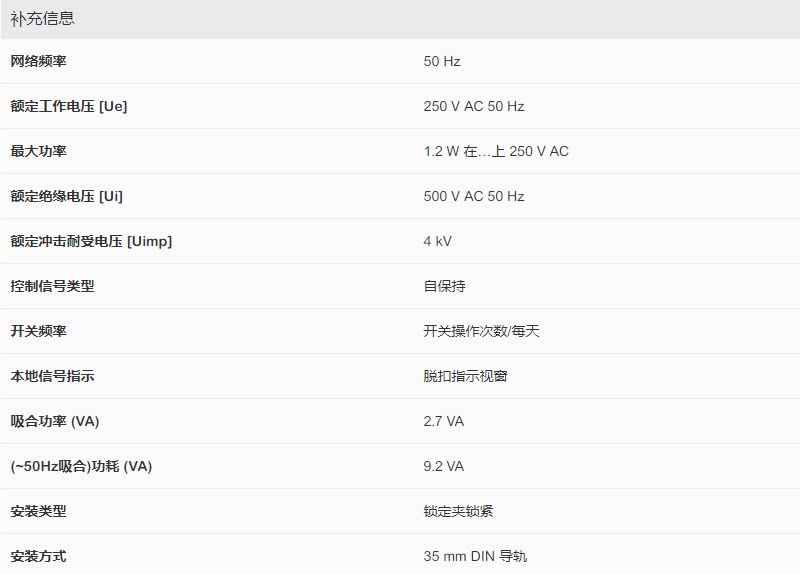Click the 网络频率 row label

click(x=38, y=61)
